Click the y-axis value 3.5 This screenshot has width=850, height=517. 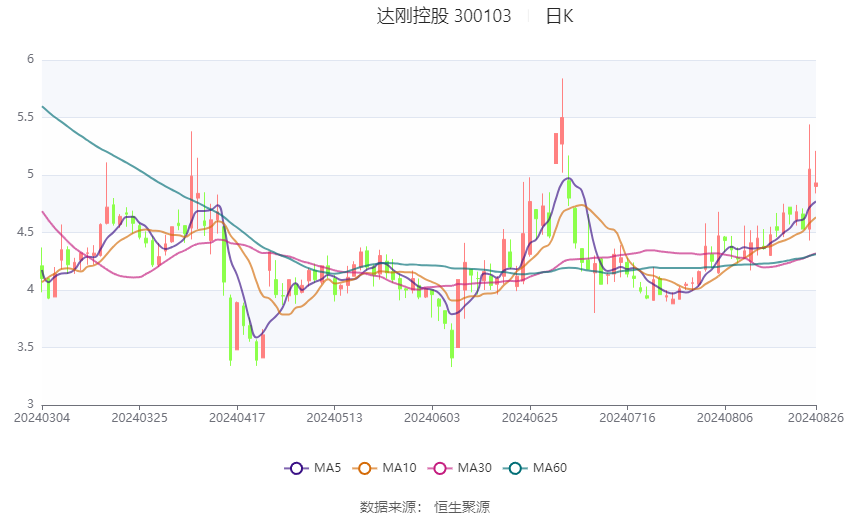[x=25, y=347]
